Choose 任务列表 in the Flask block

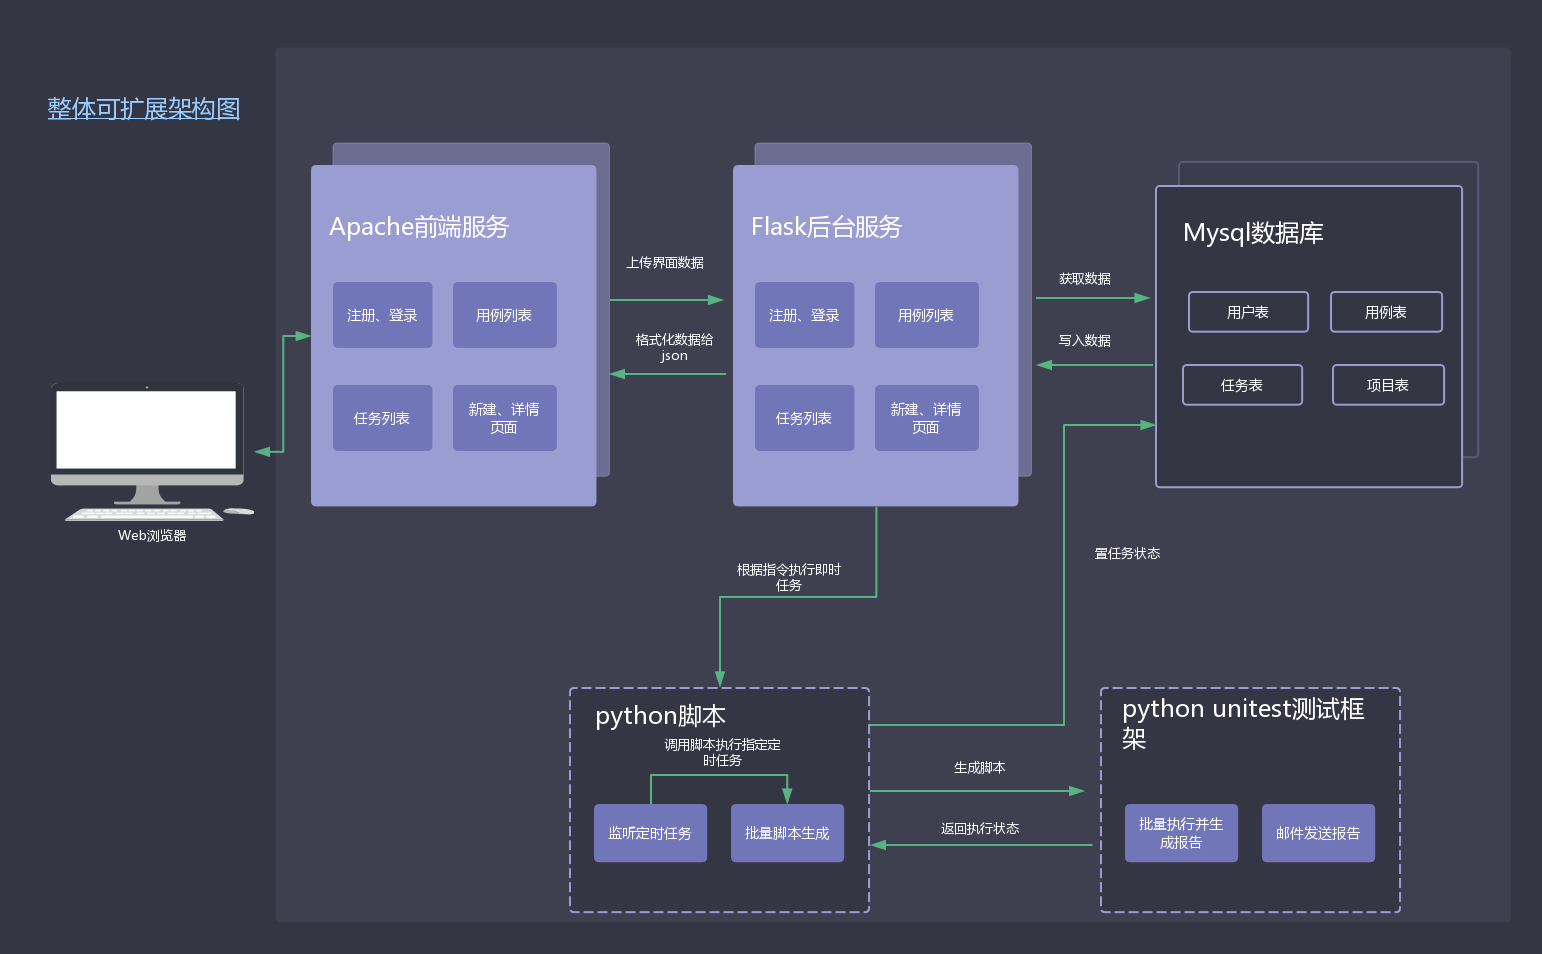tap(804, 418)
